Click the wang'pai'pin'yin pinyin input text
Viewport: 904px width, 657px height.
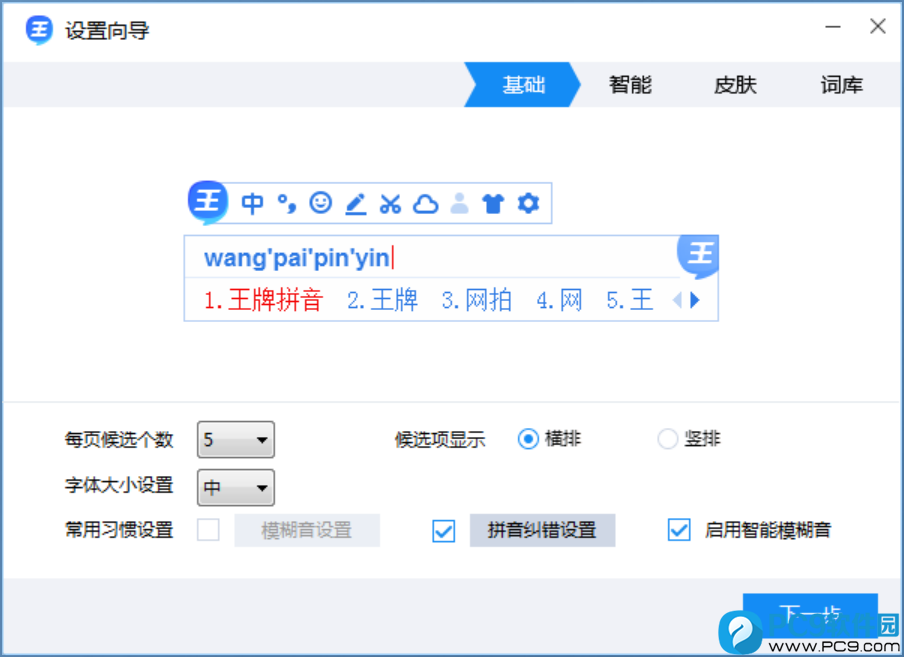pos(296,258)
